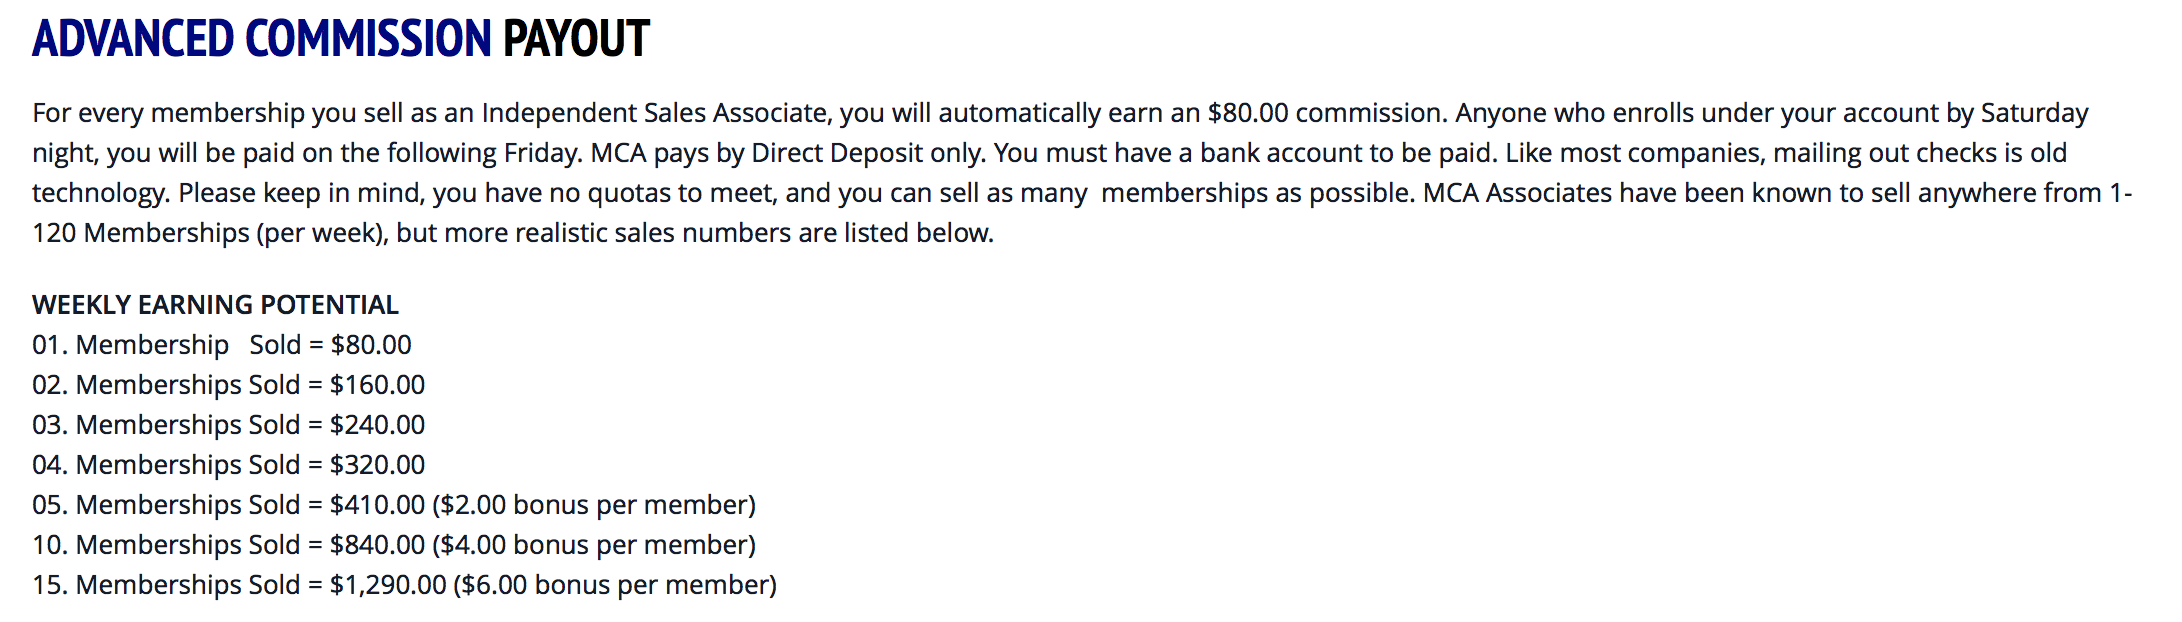Click the $6.00 bonus per member note
Screen dimensions: 2182x622
(615, 585)
